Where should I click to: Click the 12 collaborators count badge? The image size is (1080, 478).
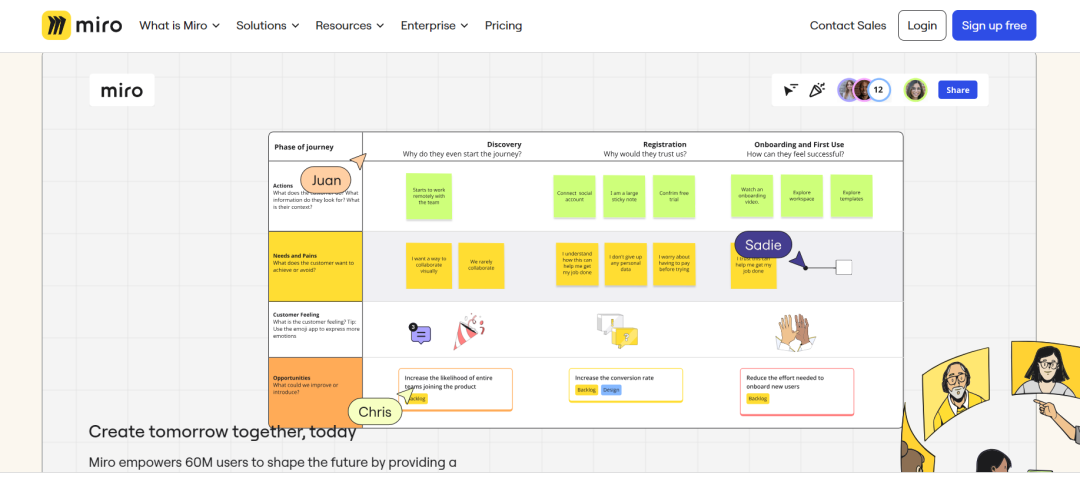pos(878,90)
